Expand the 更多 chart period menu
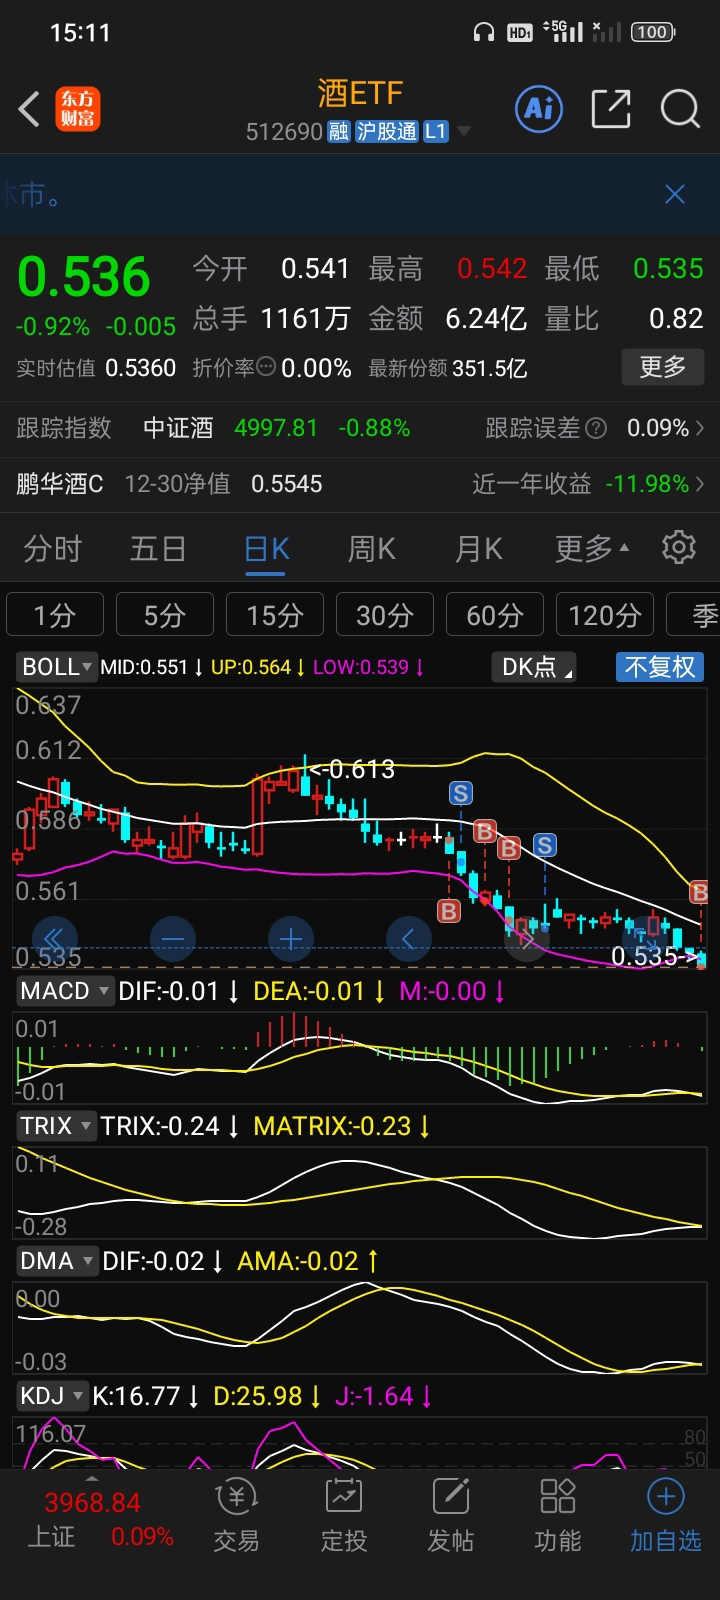The image size is (720, 1600). coord(592,549)
